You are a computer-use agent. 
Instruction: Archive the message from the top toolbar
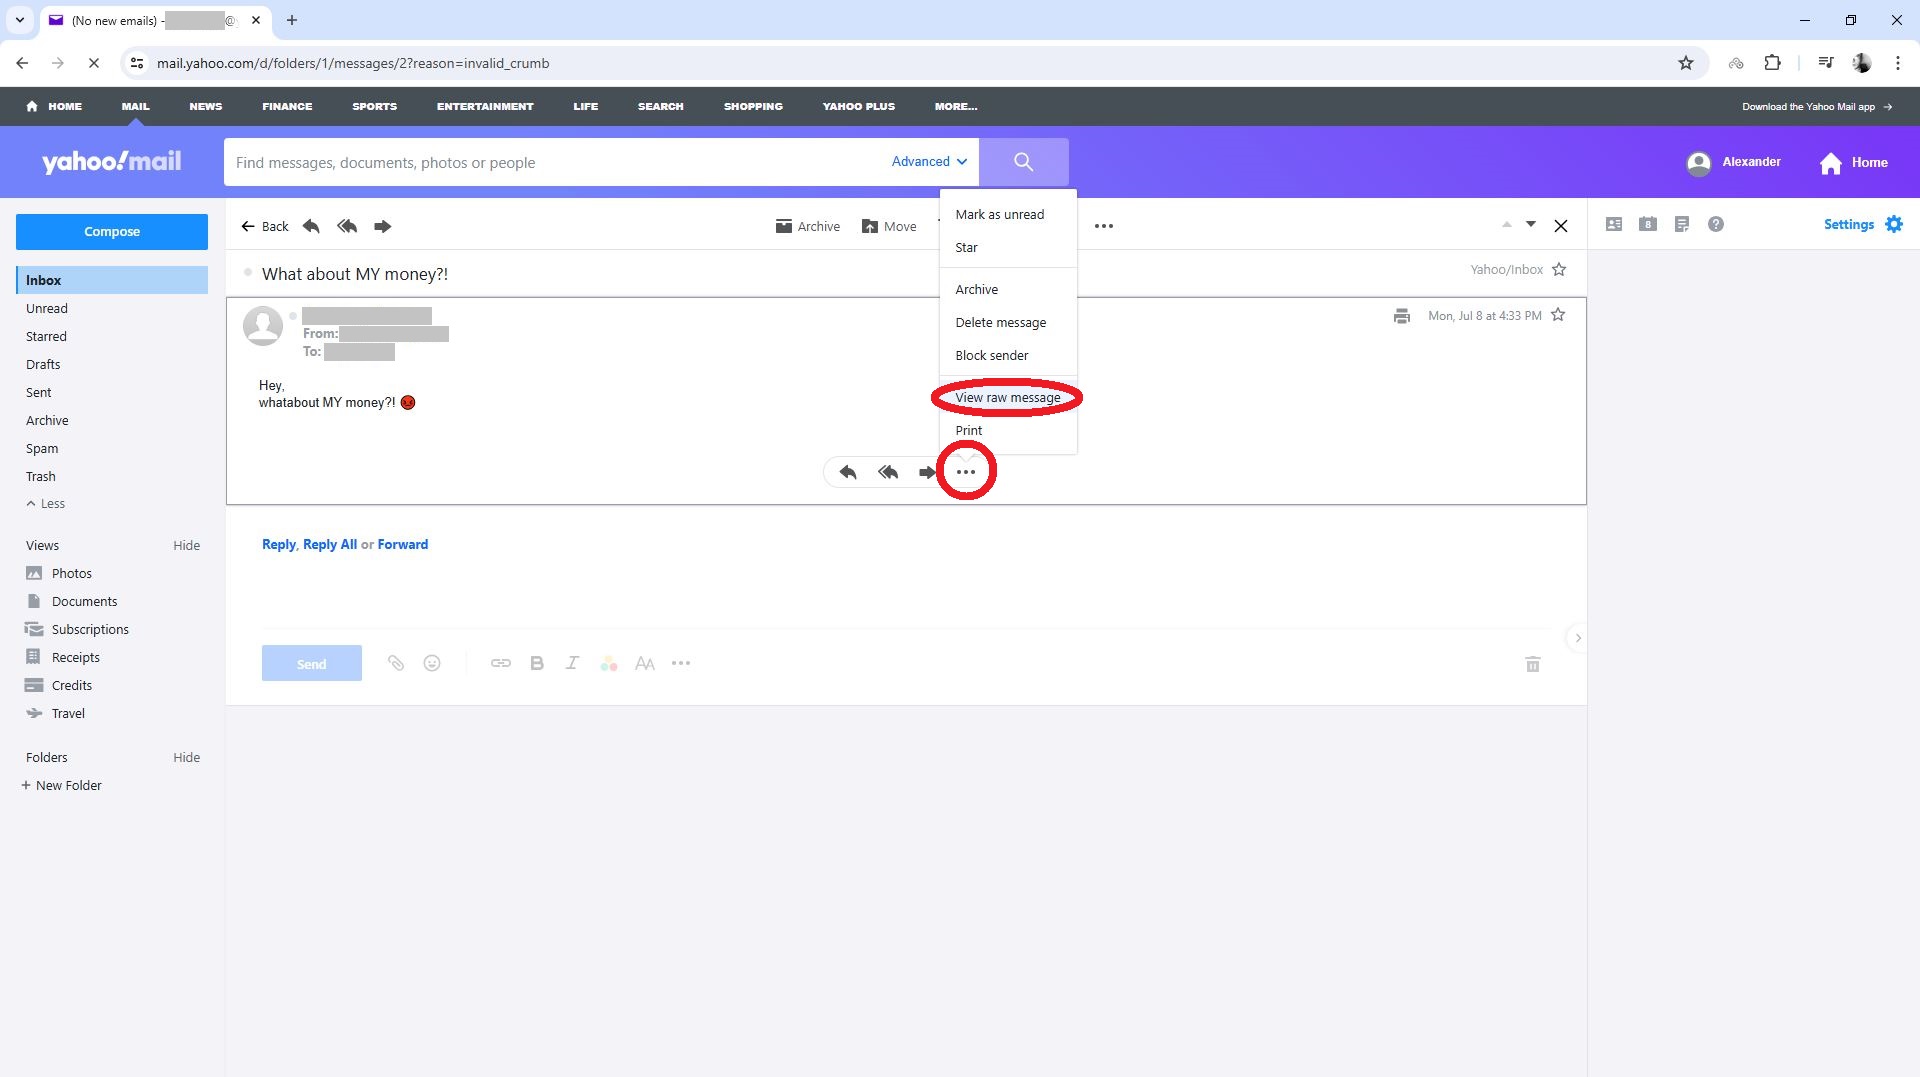[807, 226]
